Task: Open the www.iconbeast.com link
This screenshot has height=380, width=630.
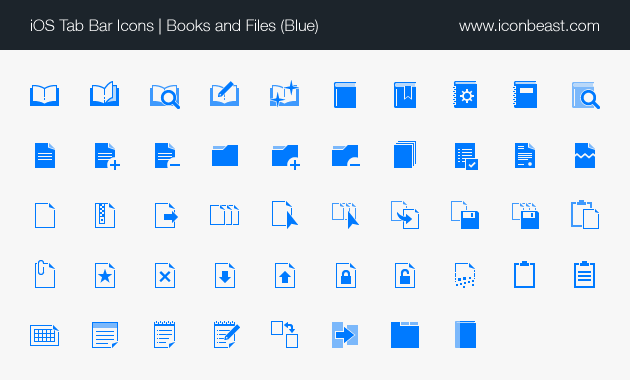Action: pos(529,26)
